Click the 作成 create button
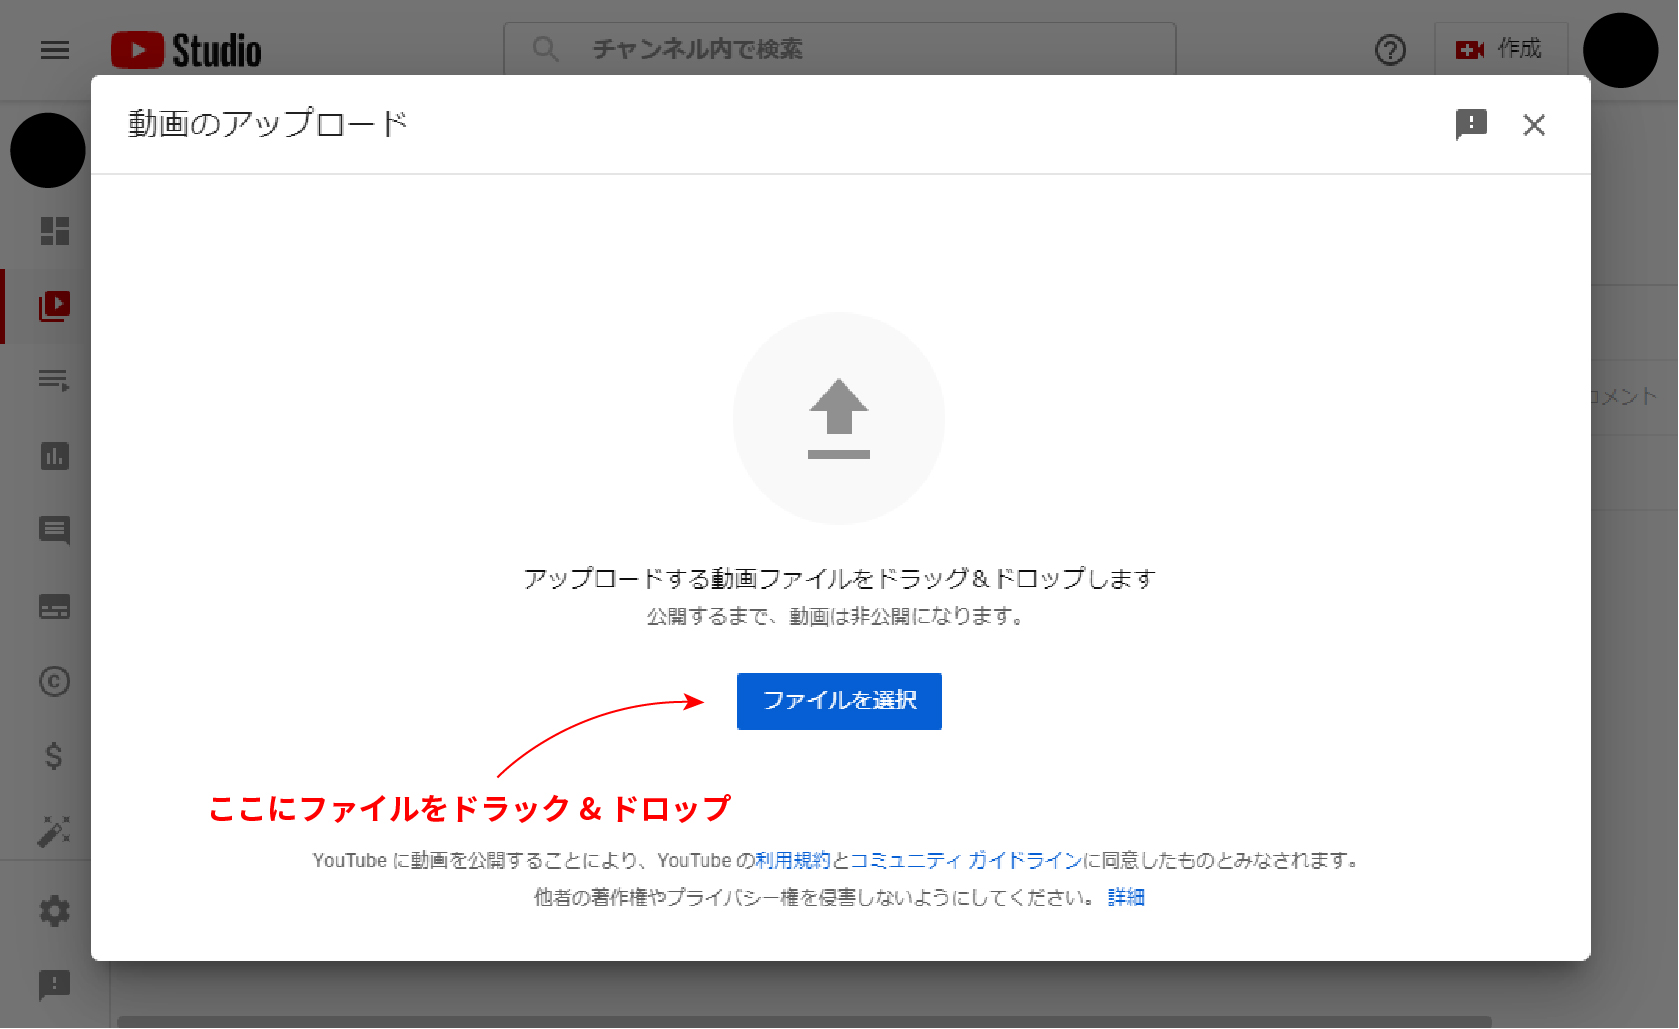Image resolution: width=1679 pixels, height=1029 pixels. coord(1500,49)
